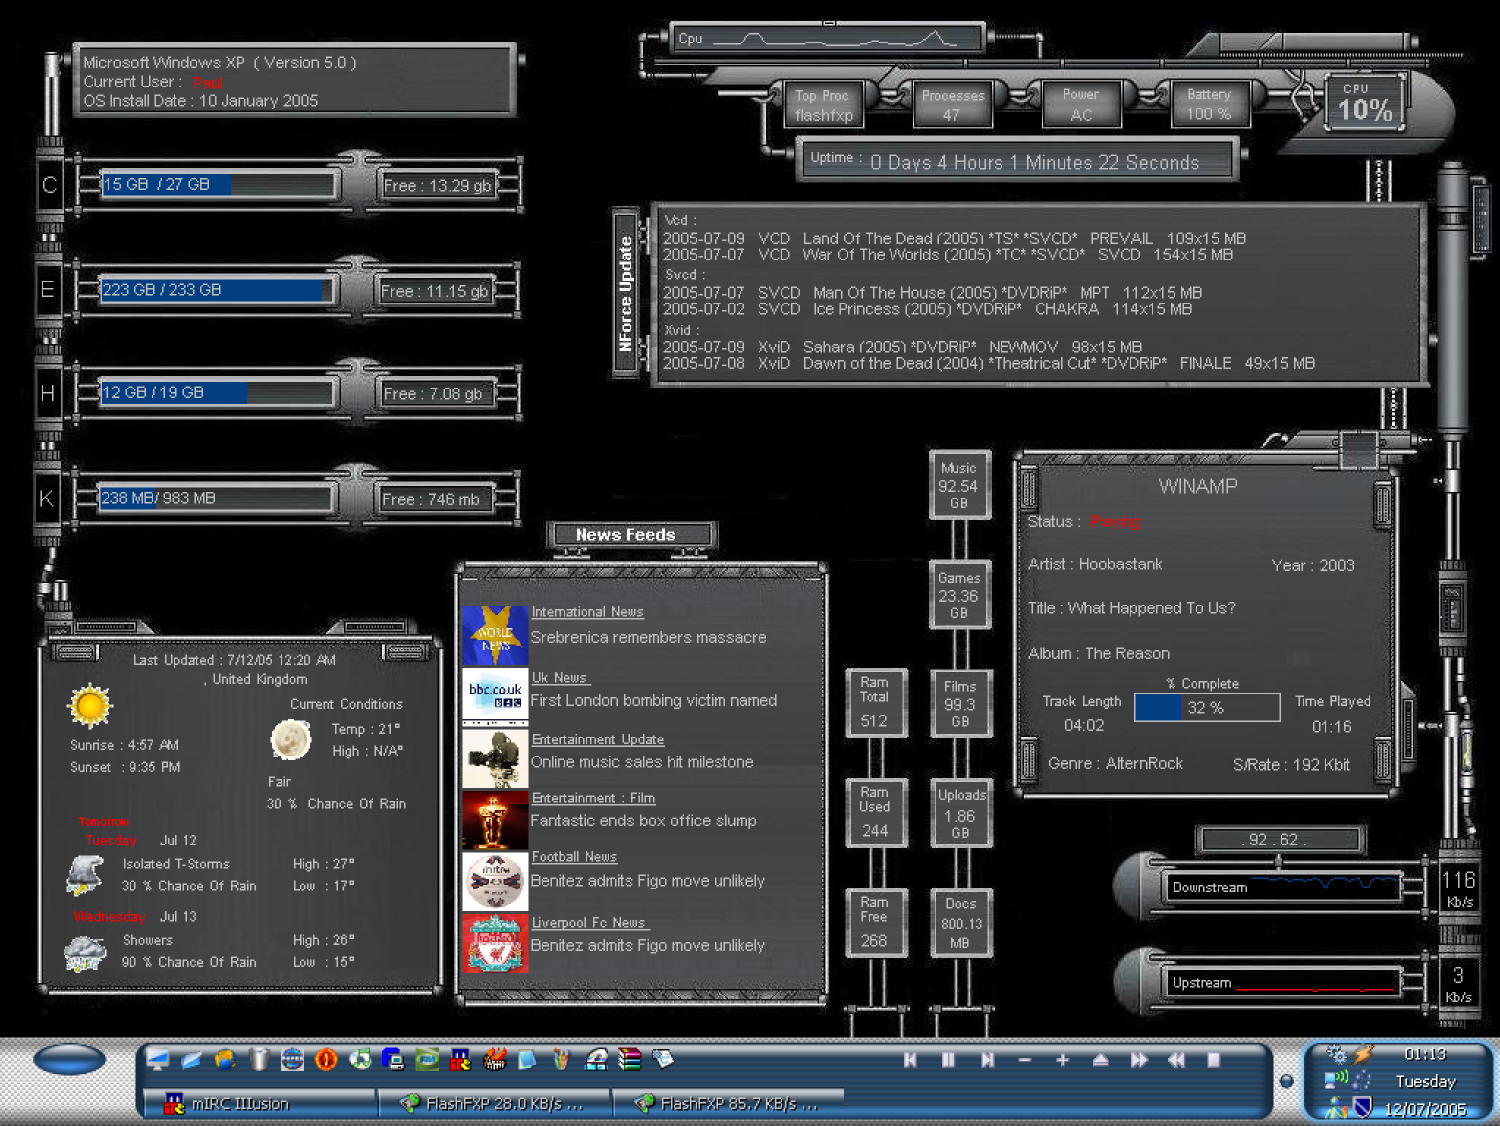Open the Messenger buddy tray icon
The image size is (1500, 1126).
tap(1336, 1107)
